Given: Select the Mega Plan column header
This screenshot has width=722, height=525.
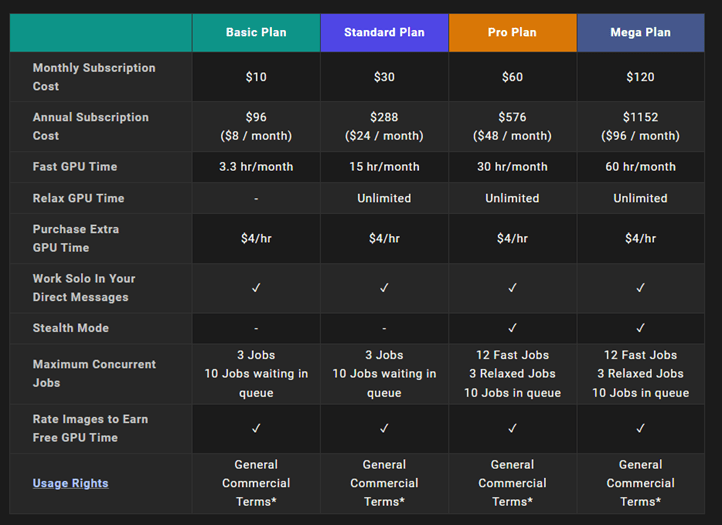Looking at the screenshot, I should (x=640, y=32).
